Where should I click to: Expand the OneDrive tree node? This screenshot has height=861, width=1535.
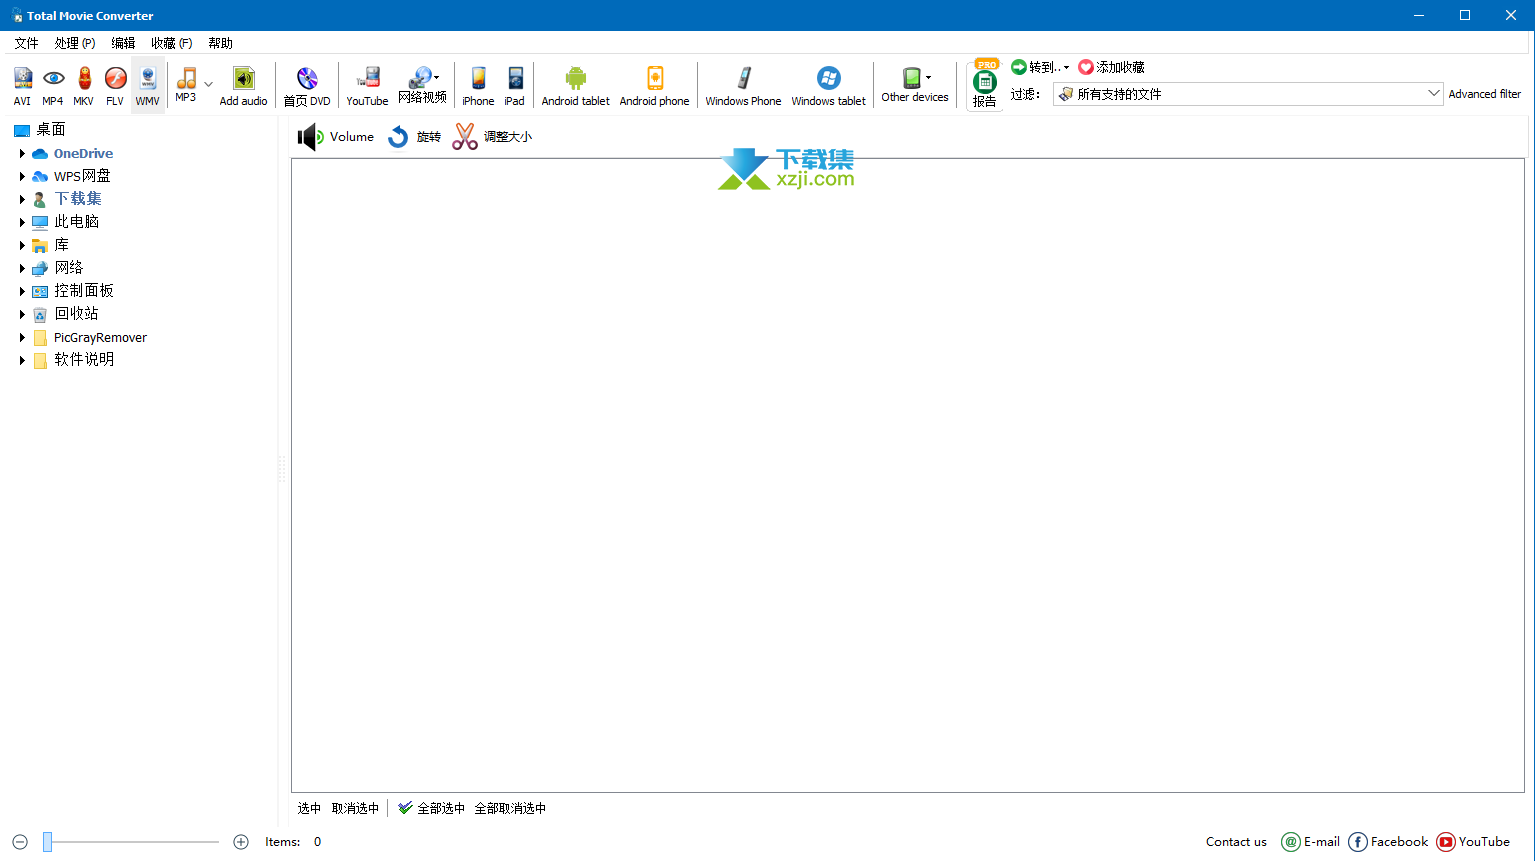[22, 154]
